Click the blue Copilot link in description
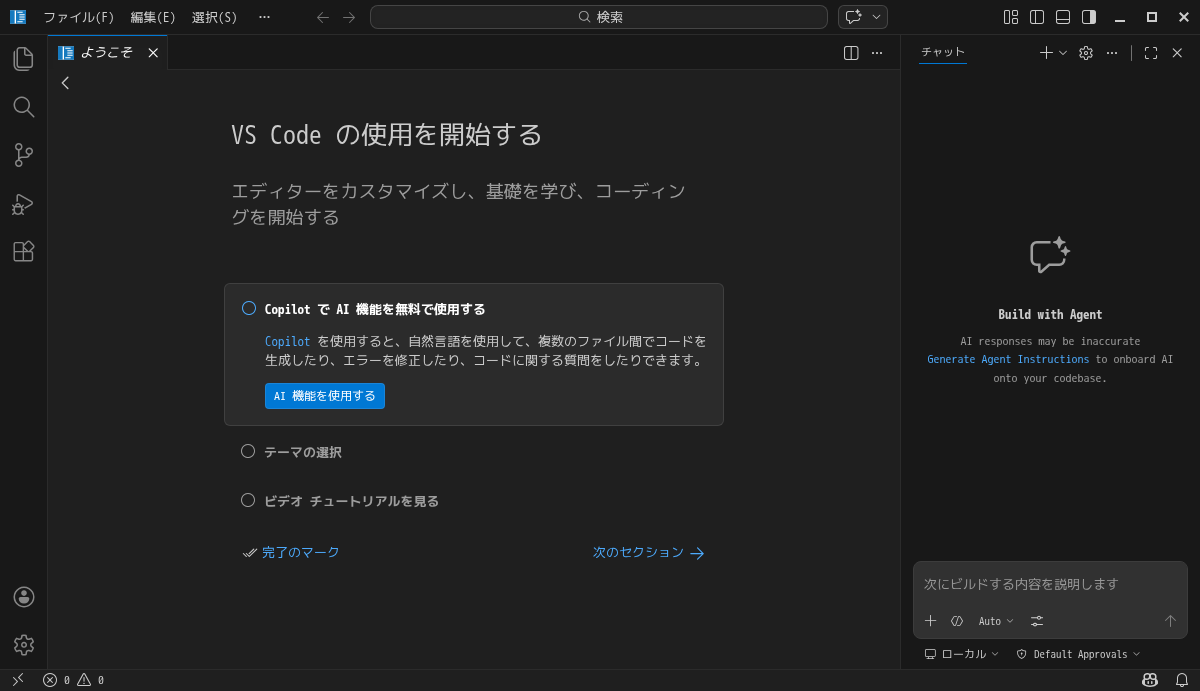Screen dimensions: 1200x691 pyautogui.click(x=287, y=341)
